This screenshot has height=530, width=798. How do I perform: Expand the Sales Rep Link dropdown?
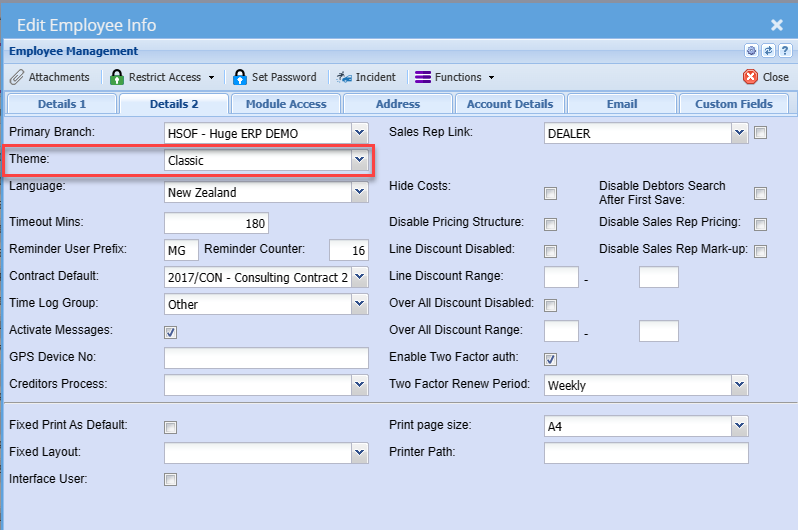[x=740, y=133]
